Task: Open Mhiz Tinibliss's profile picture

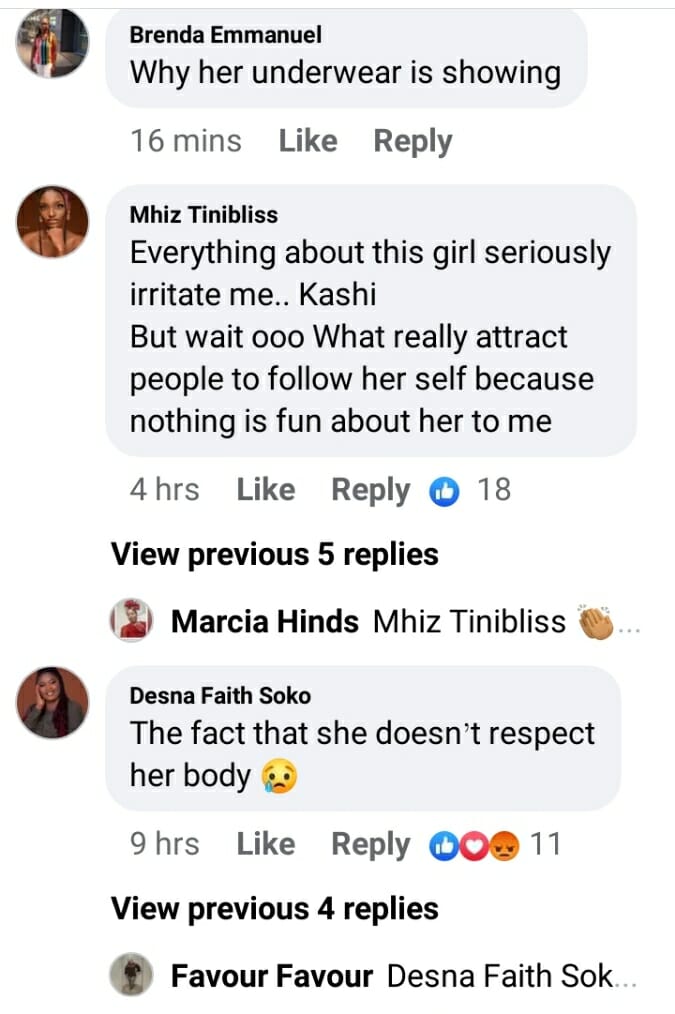Action: (52, 221)
